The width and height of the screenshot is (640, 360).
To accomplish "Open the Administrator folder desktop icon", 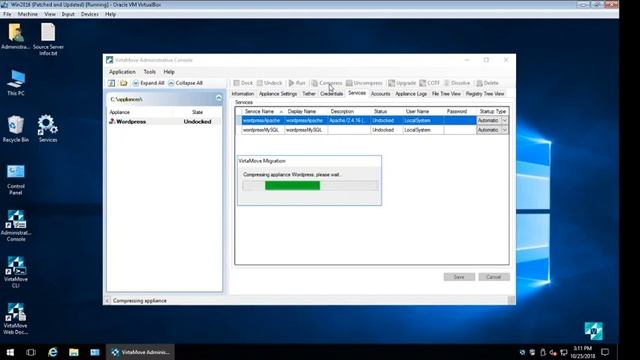I will coord(16,37).
